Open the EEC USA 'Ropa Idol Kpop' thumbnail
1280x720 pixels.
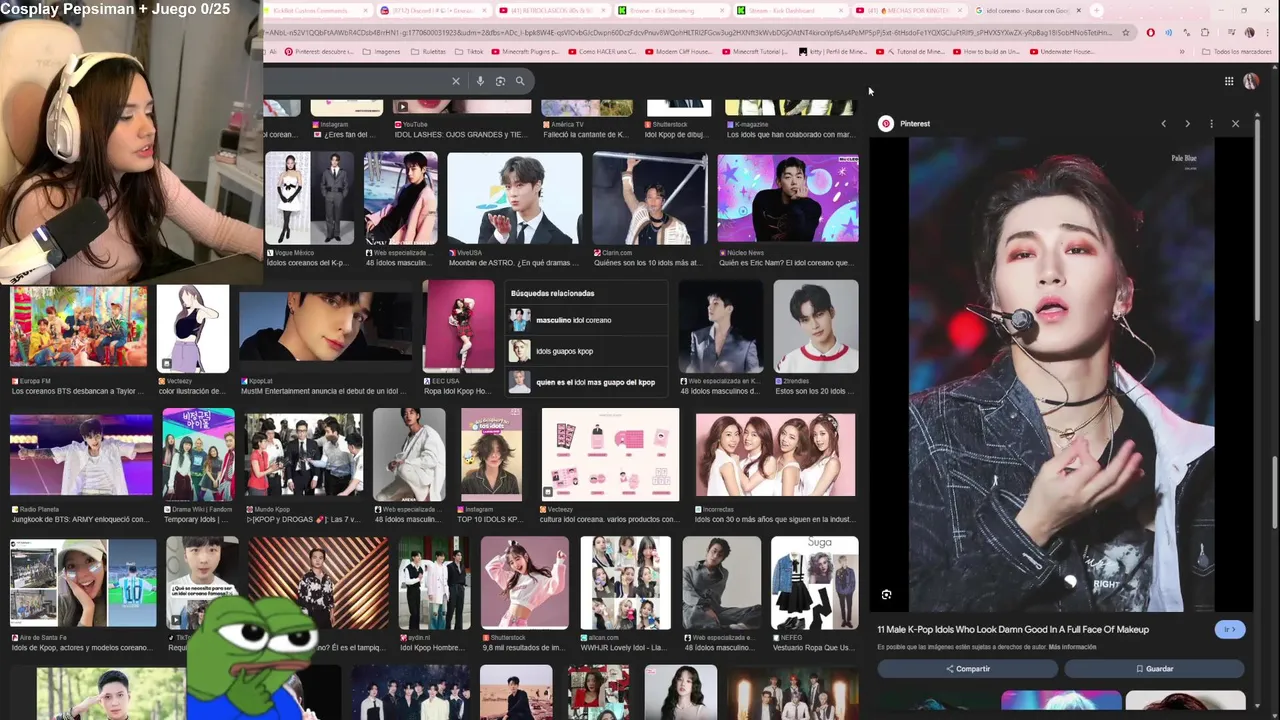458,326
